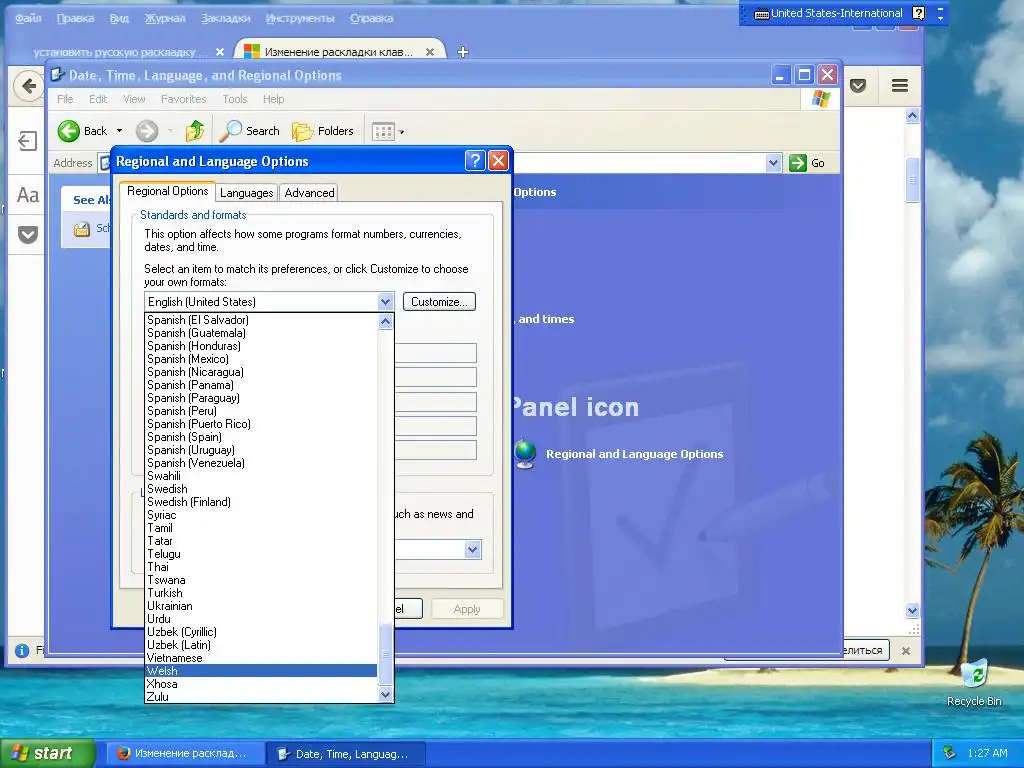Choose Spanish (El Salvador) entry
Screen dimensions: 1024x768
click(x=261, y=320)
